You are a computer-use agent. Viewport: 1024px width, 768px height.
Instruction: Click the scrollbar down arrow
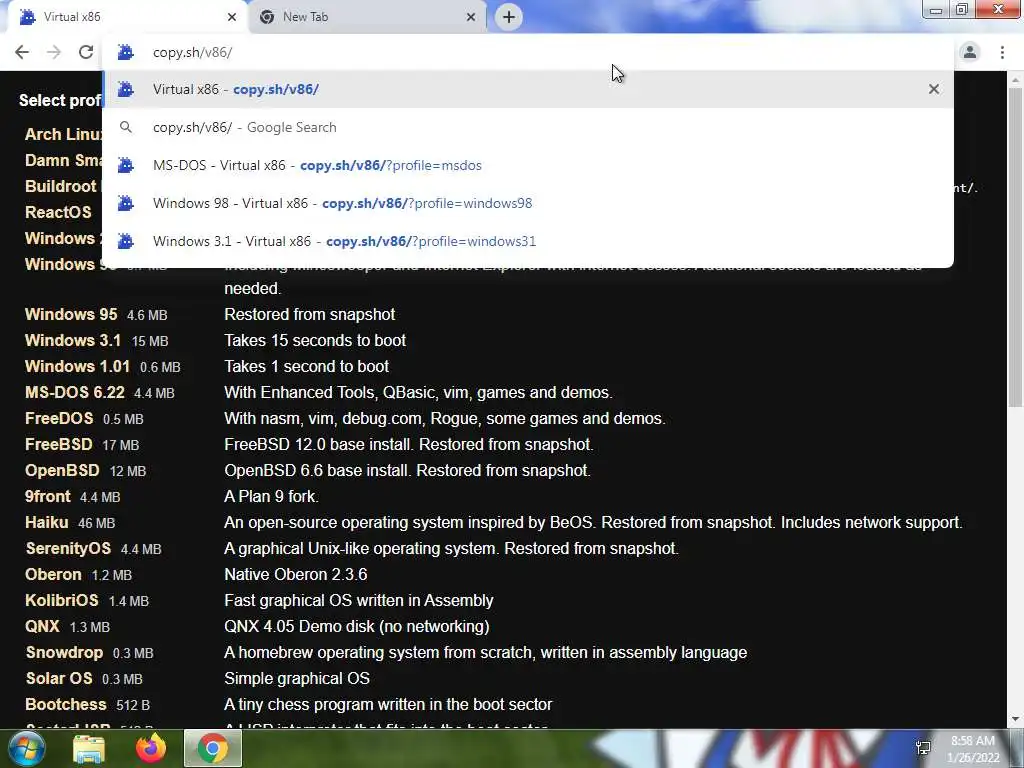click(x=1016, y=720)
